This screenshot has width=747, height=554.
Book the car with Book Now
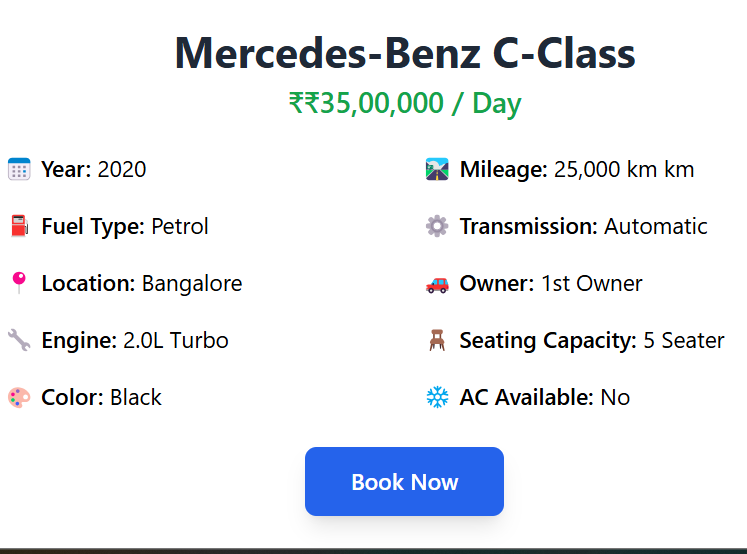[404, 482]
